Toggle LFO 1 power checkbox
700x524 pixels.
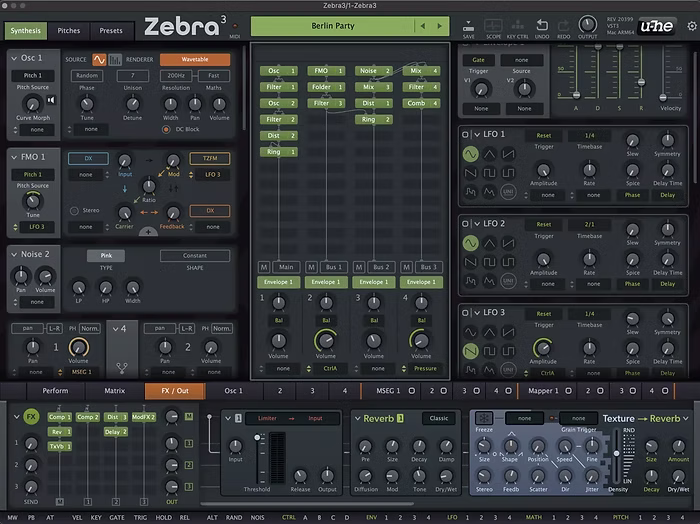[x=465, y=134]
